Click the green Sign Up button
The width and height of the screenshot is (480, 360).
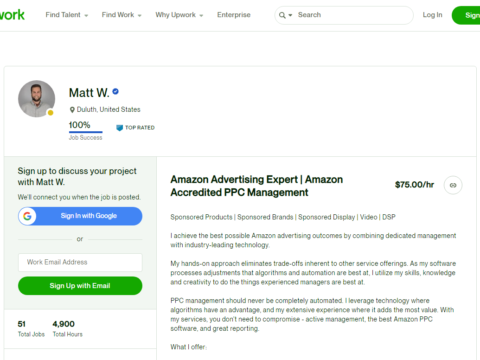[x=466, y=15]
